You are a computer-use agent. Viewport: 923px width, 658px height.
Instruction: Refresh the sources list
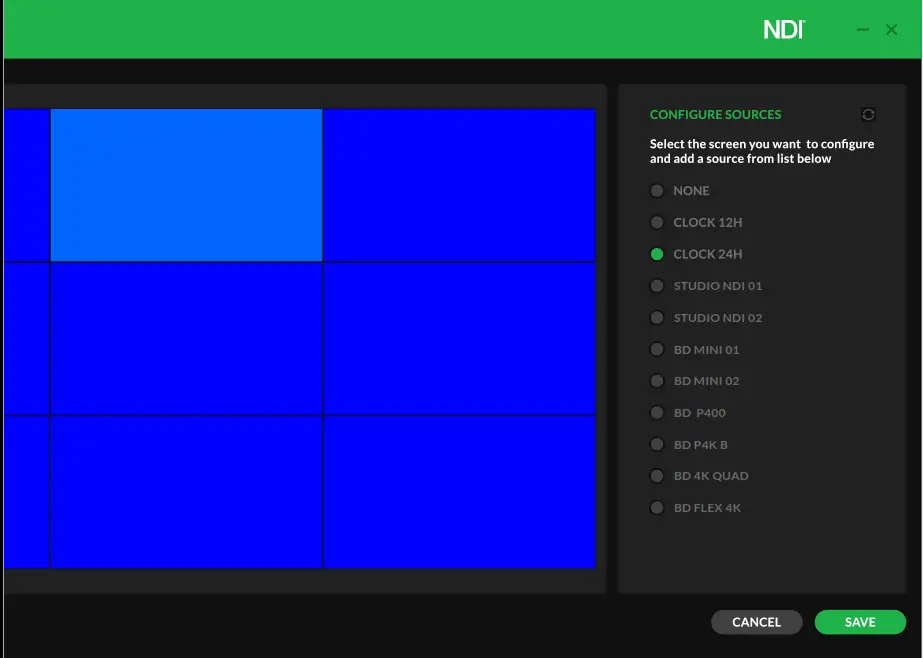pos(868,114)
